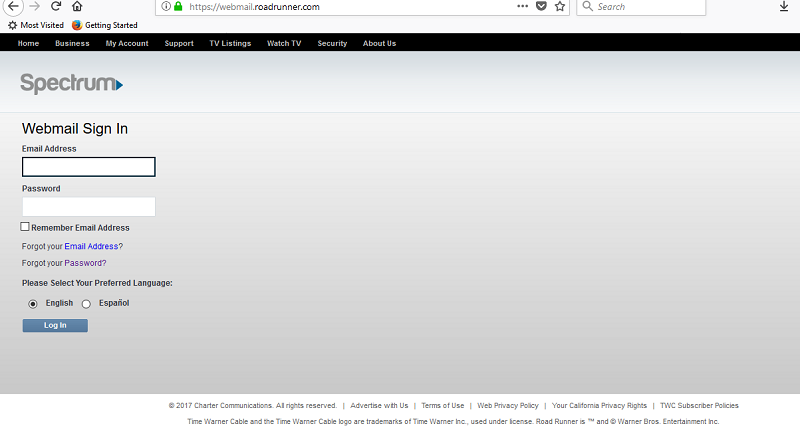Click into the Password field
800x430 pixels.
point(89,207)
